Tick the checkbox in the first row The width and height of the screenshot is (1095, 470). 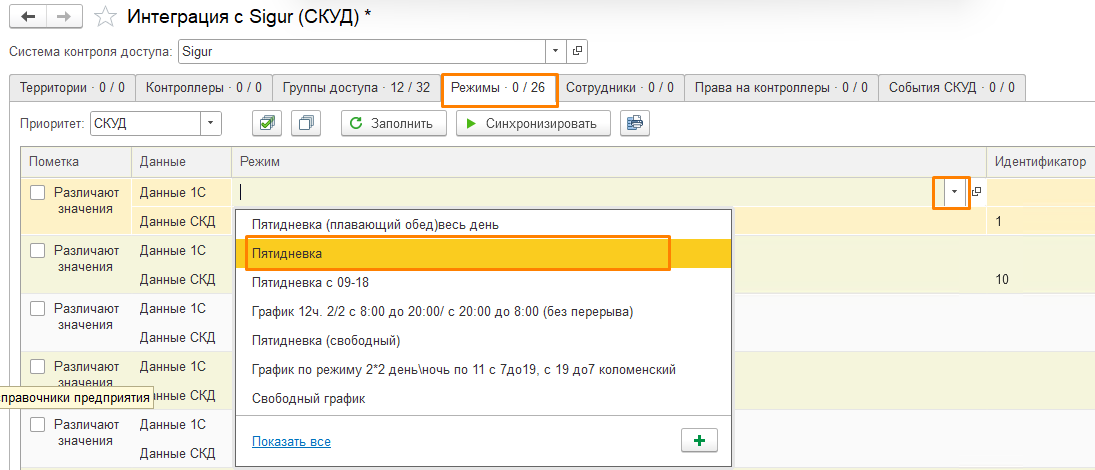click(38, 193)
